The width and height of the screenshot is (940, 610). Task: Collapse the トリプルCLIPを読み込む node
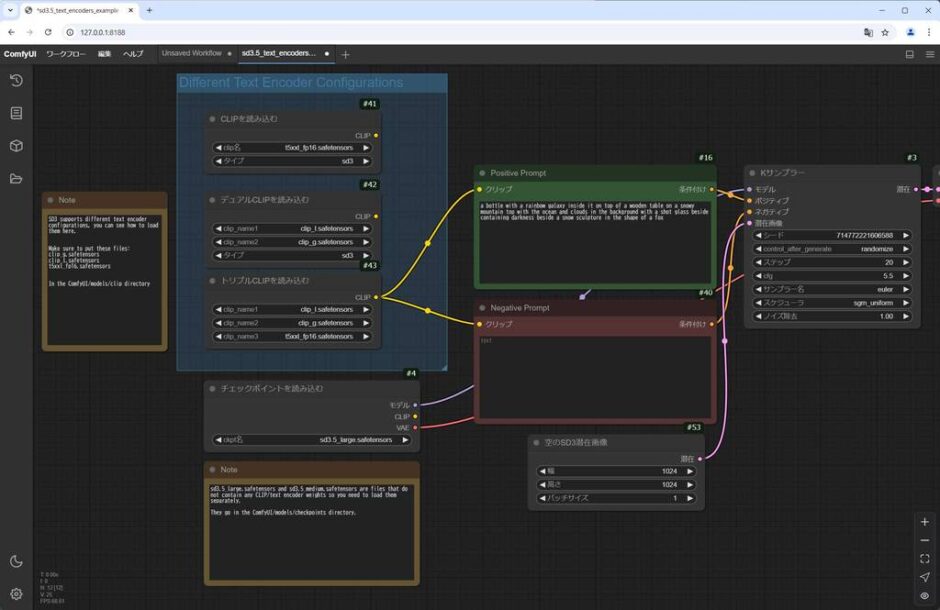(x=212, y=281)
